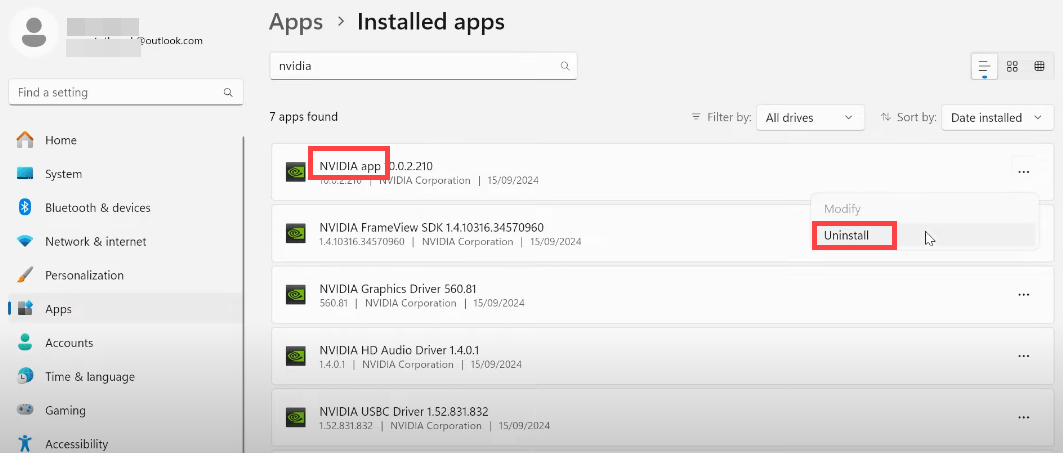This screenshot has height=453, width=1063.
Task: Open options for NVIDIA Graphics Driver 560.81
Action: click(1023, 295)
